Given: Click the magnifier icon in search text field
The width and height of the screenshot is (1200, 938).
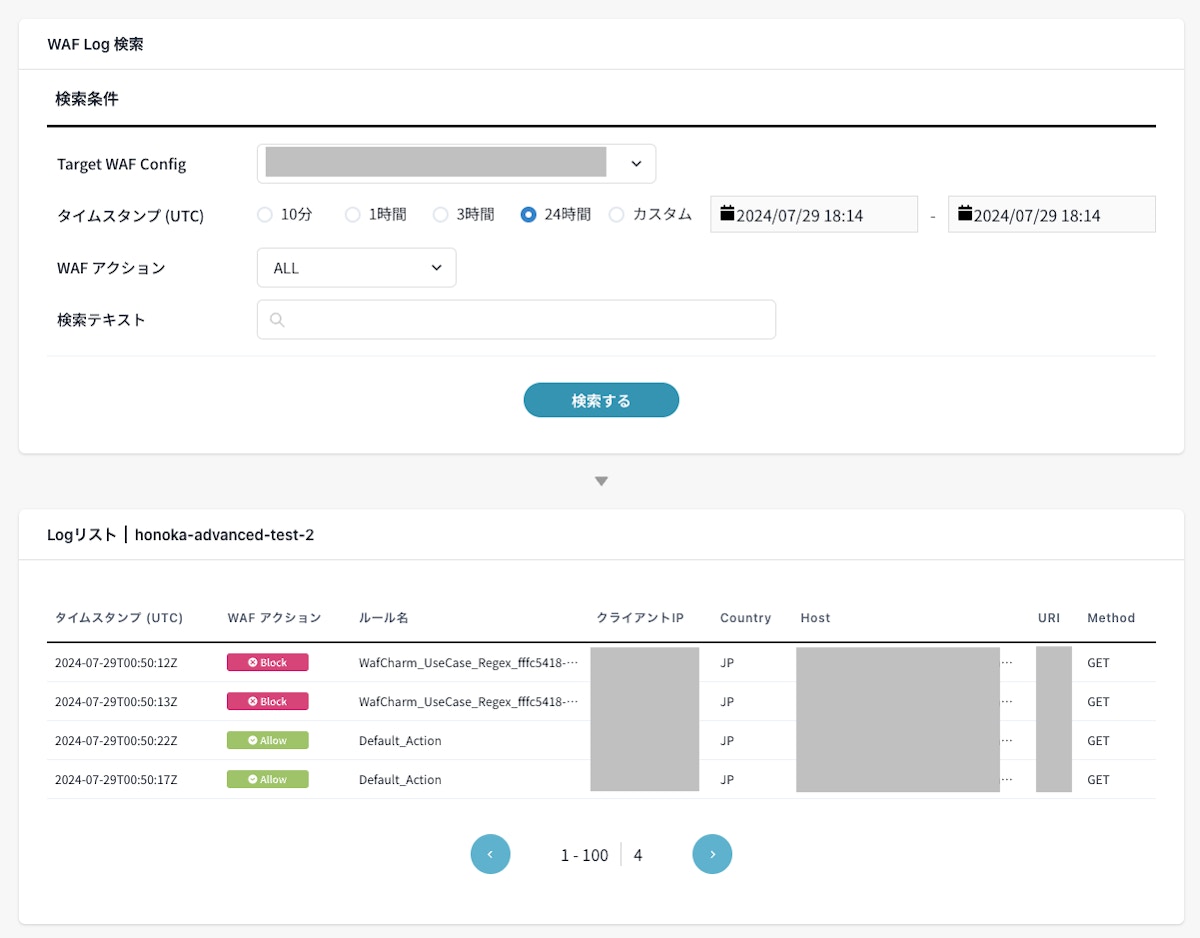Looking at the screenshot, I should 277,320.
